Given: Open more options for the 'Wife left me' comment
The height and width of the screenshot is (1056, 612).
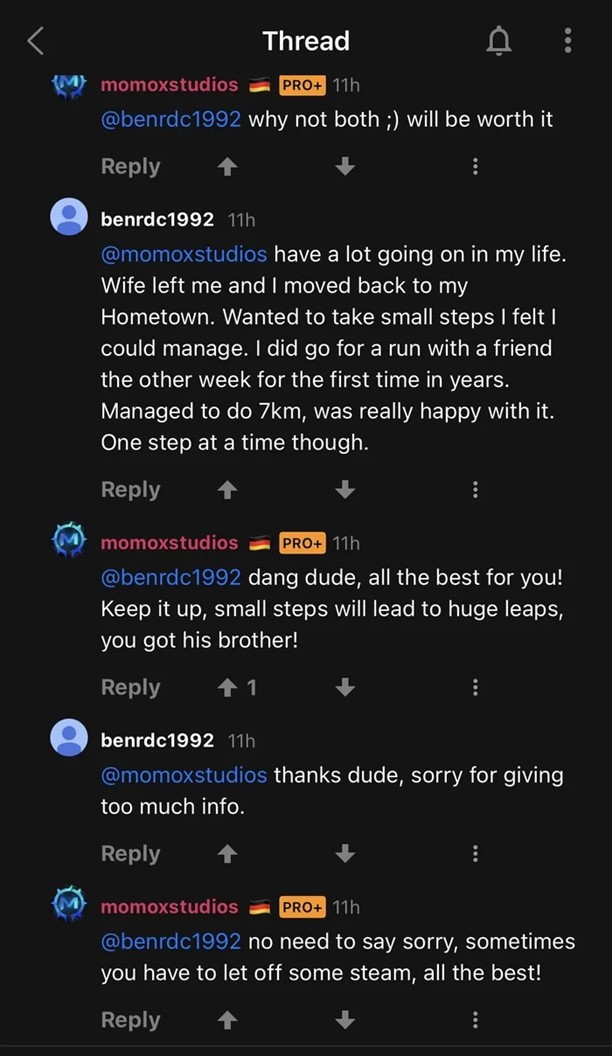Looking at the screenshot, I should tap(475, 490).
